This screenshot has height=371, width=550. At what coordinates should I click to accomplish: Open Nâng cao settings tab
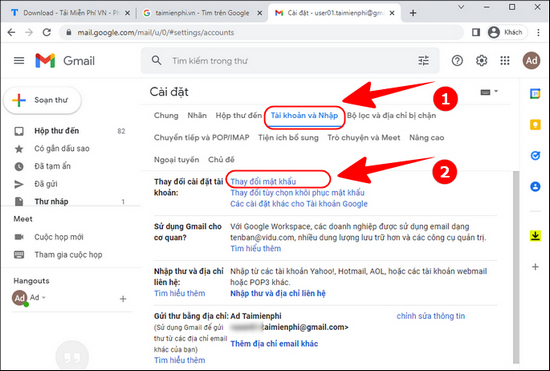(x=427, y=137)
